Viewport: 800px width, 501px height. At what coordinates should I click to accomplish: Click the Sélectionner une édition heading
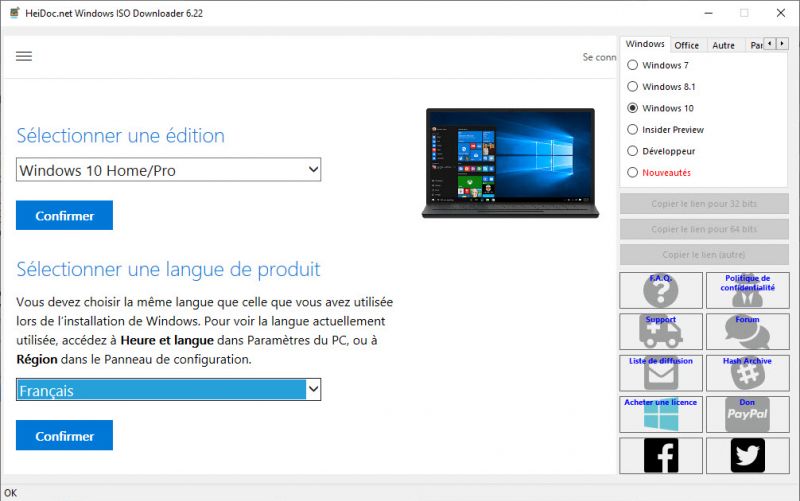pos(120,136)
